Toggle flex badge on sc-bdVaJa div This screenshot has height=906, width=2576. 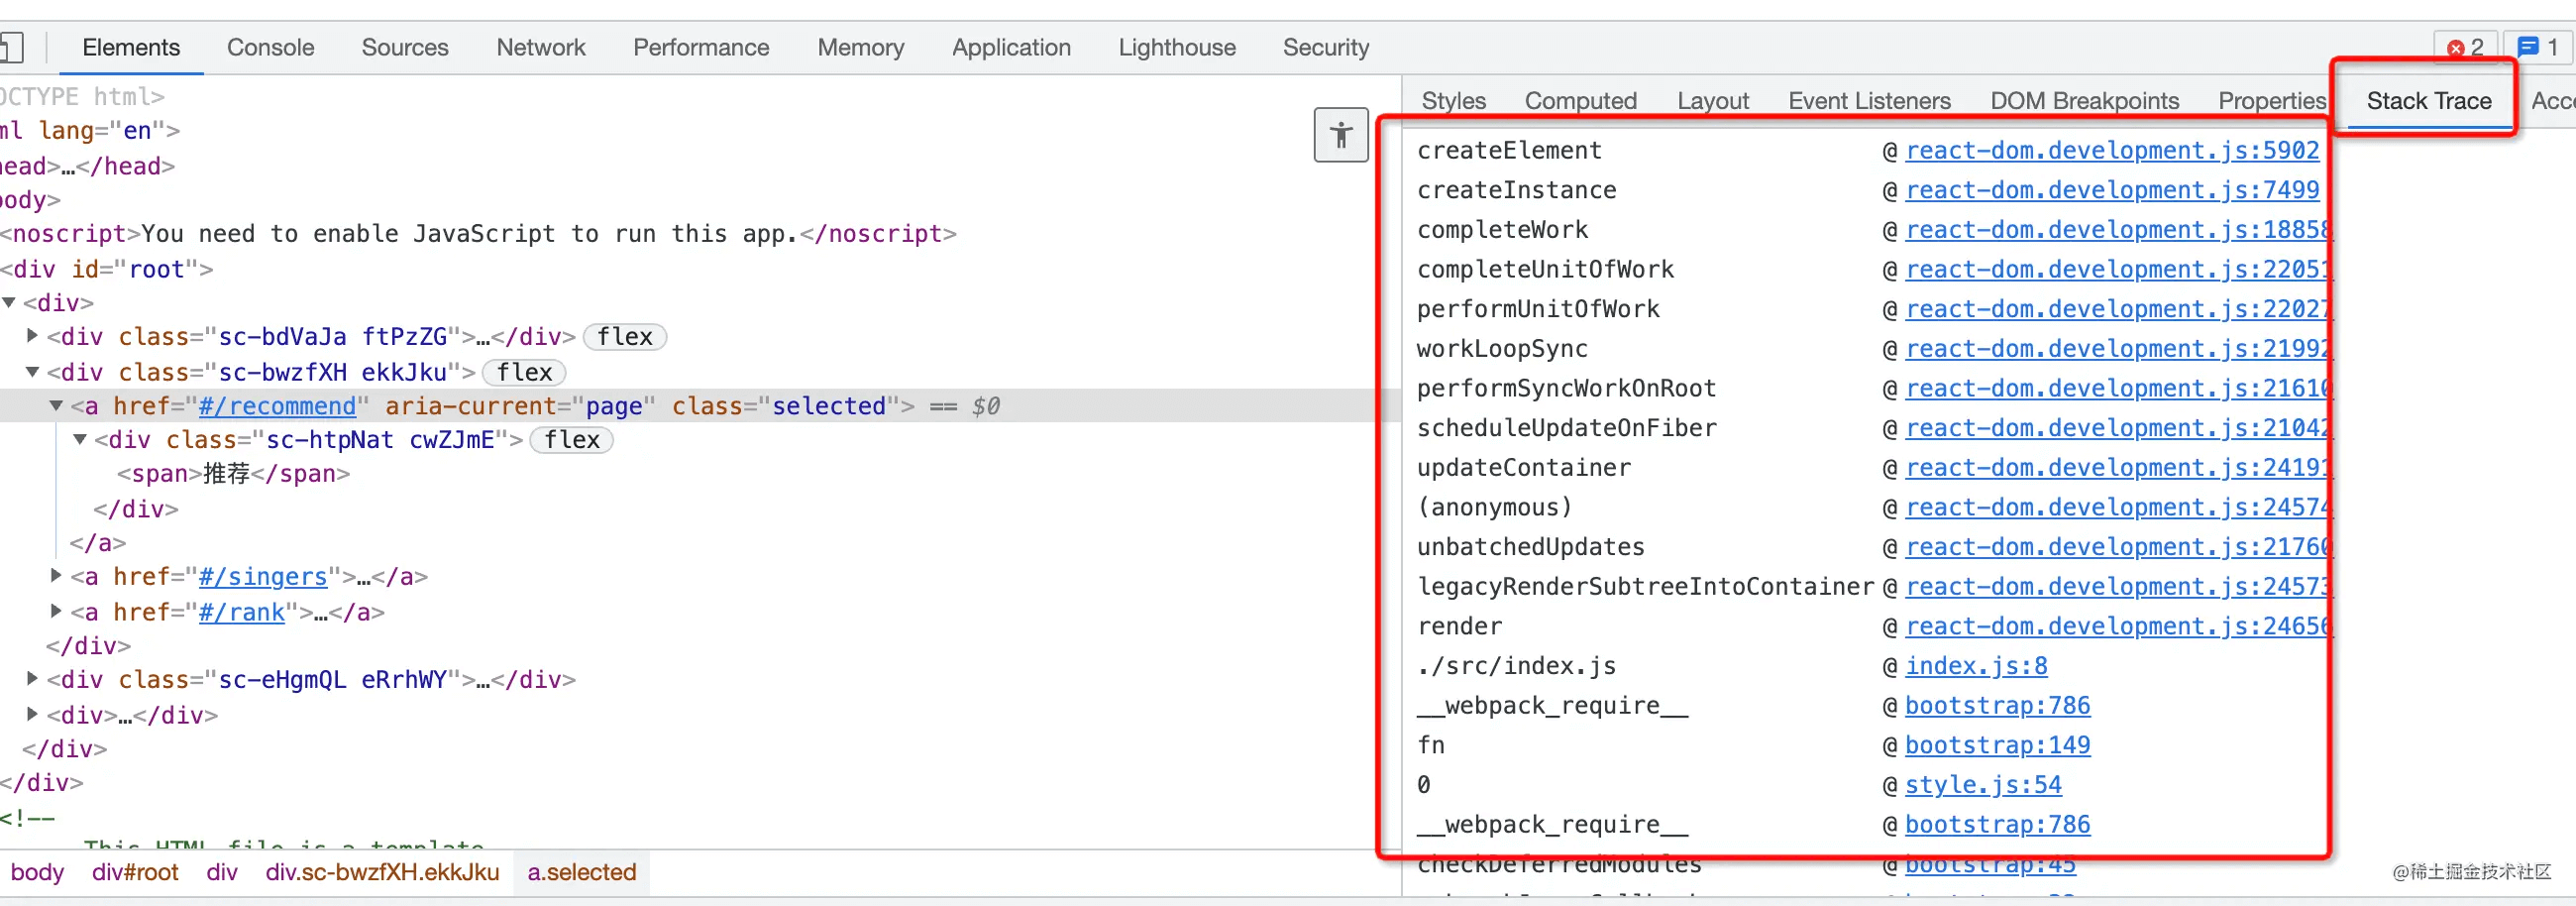(x=624, y=337)
